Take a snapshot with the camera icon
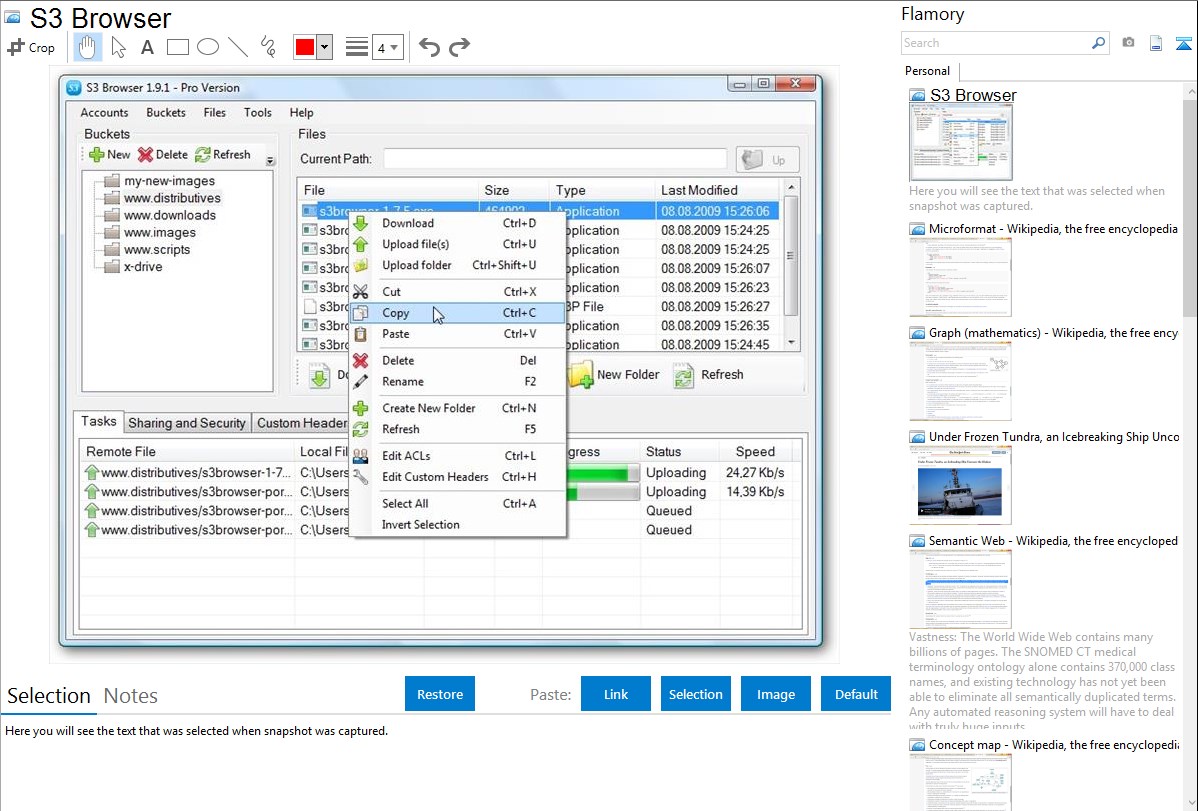1198x811 pixels. pos(1128,43)
